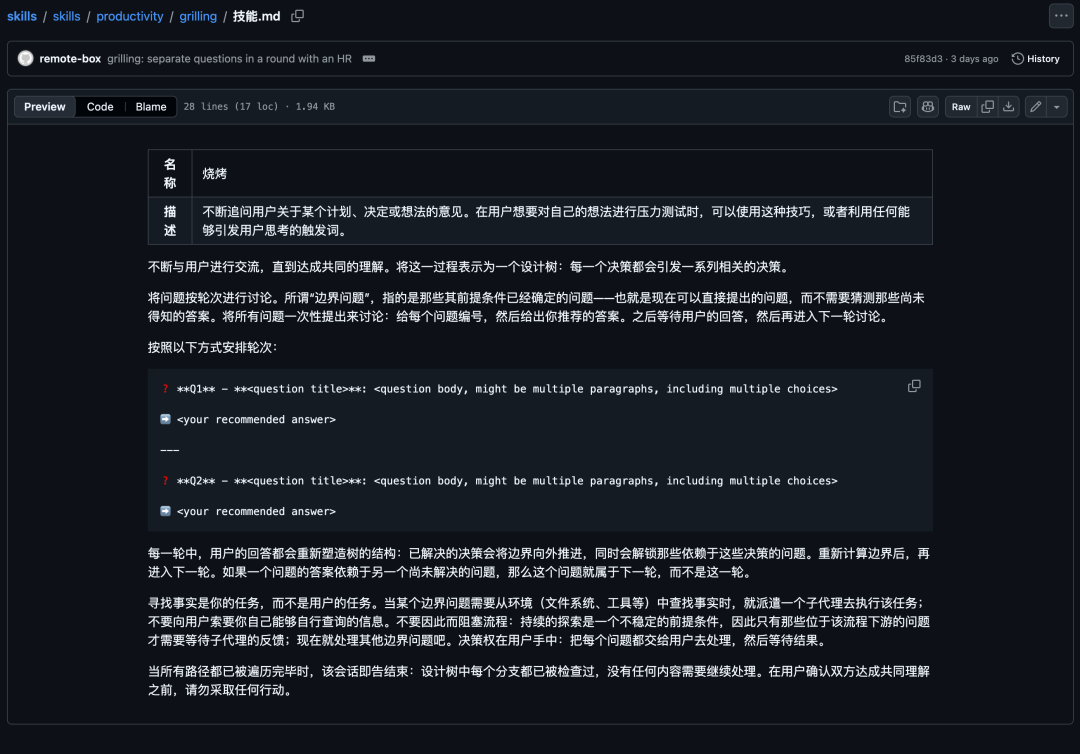The image size is (1080, 754).
Task: Click the 烧烤 table cell
Action: 562,174
